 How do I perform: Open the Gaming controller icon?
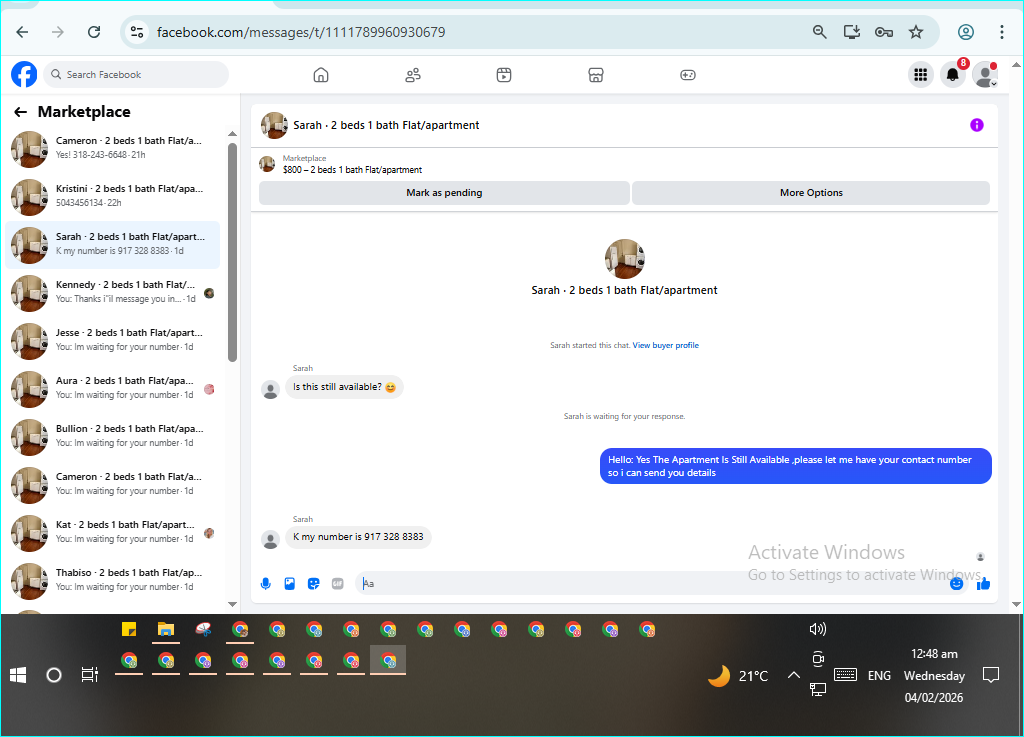coord(688,75)
